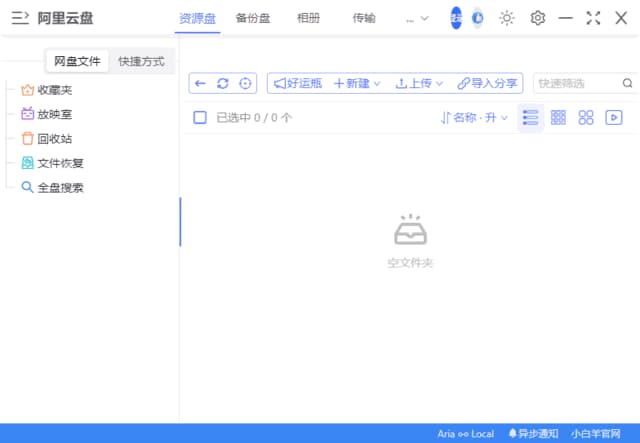Click the 好运瓶 button

pyautogui.click(x=298, y=84)
